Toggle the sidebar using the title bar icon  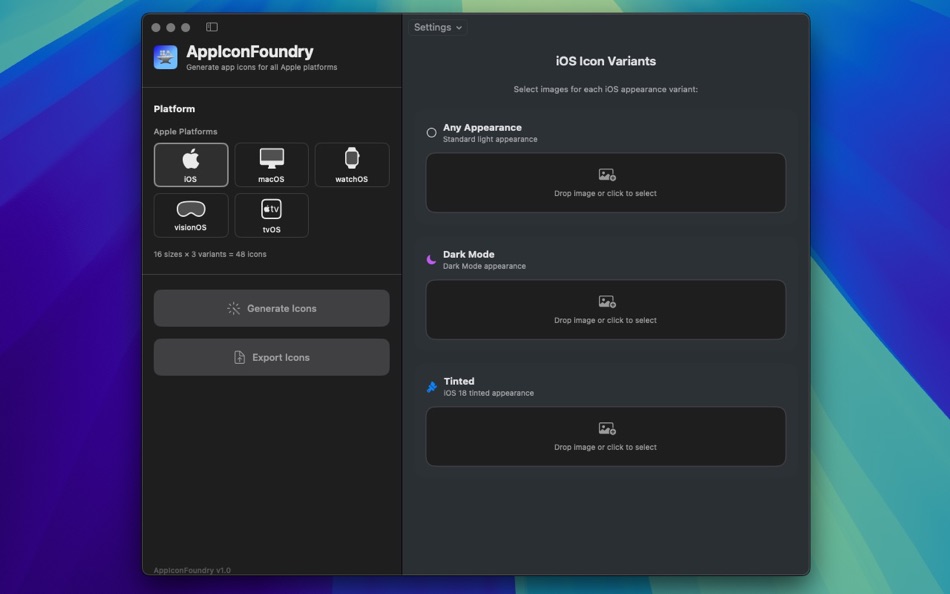210,27
